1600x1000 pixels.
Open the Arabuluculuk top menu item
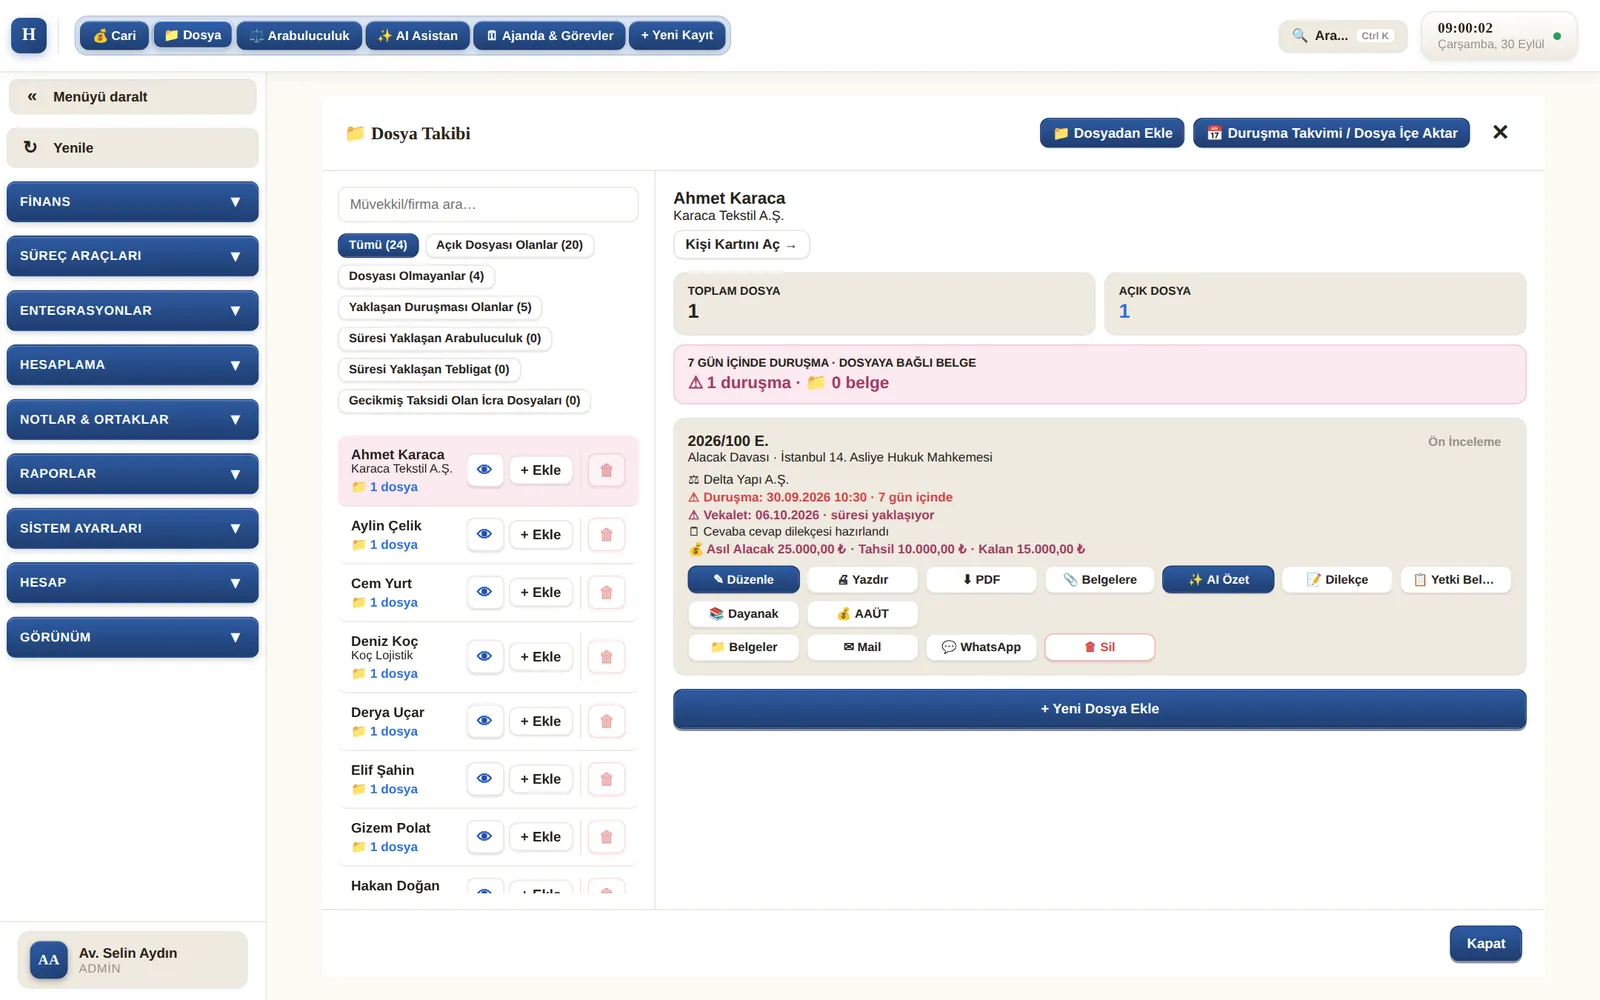click(299, 36)
